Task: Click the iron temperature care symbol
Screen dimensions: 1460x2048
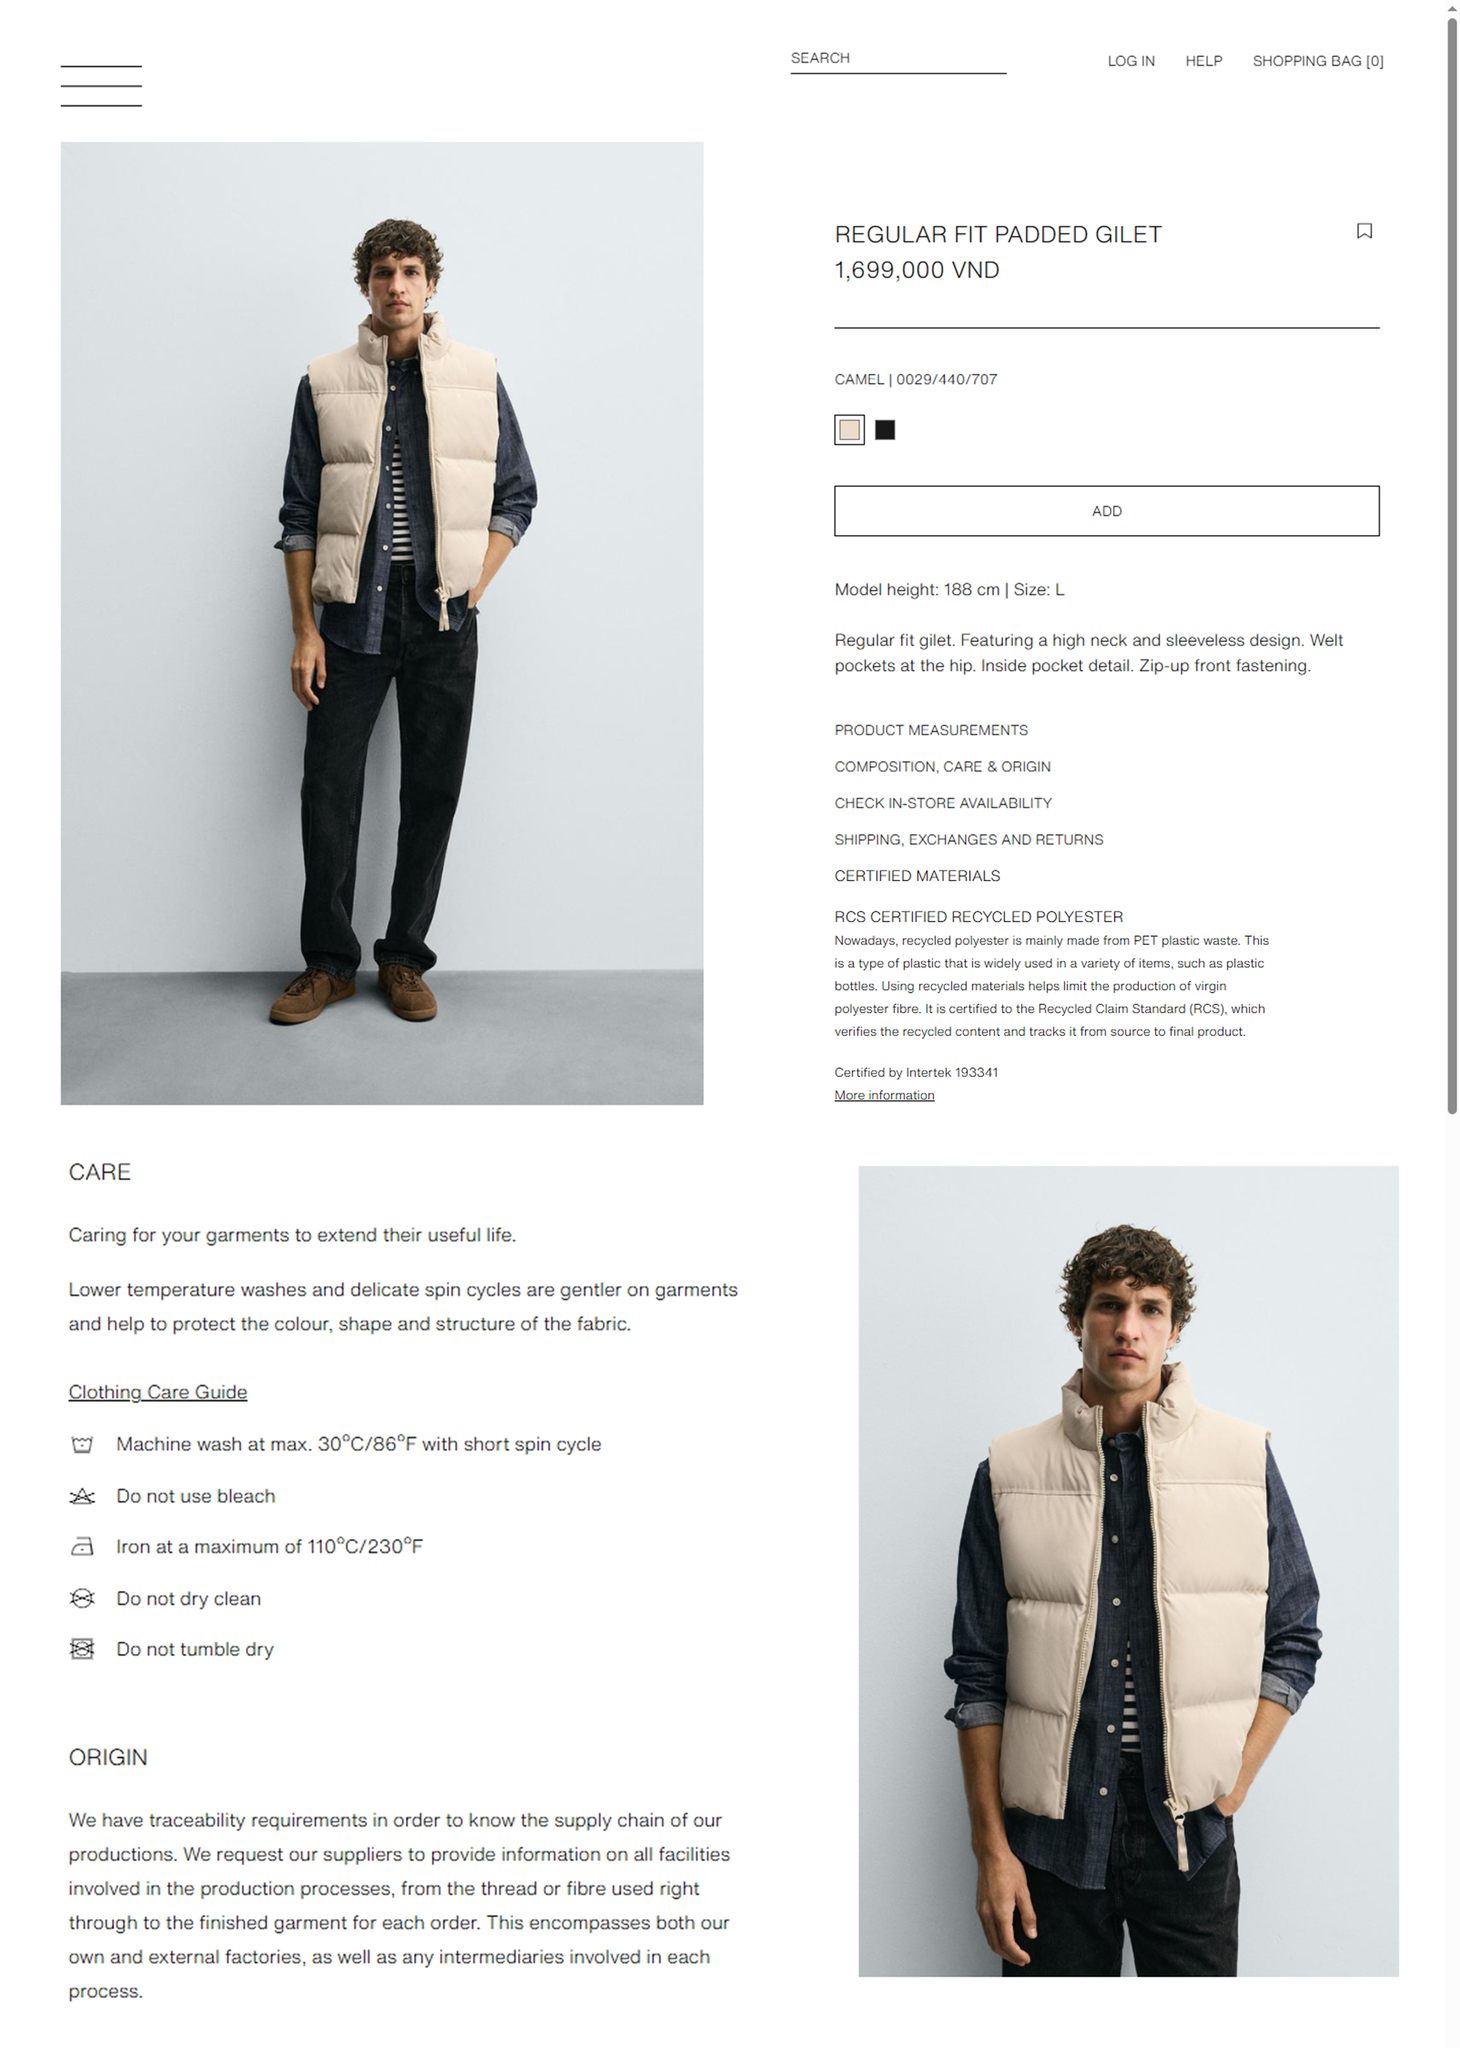Action: coord(82,1547)
